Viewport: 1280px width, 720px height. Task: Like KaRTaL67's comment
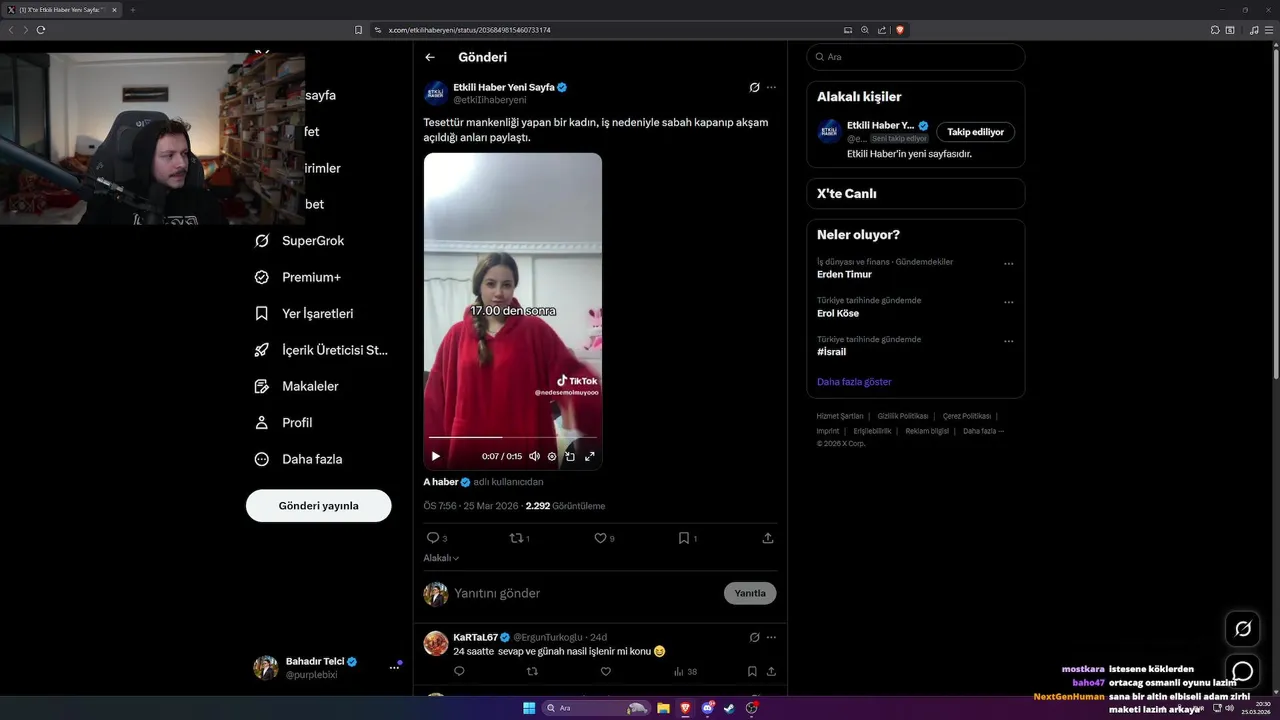(605, 672)
